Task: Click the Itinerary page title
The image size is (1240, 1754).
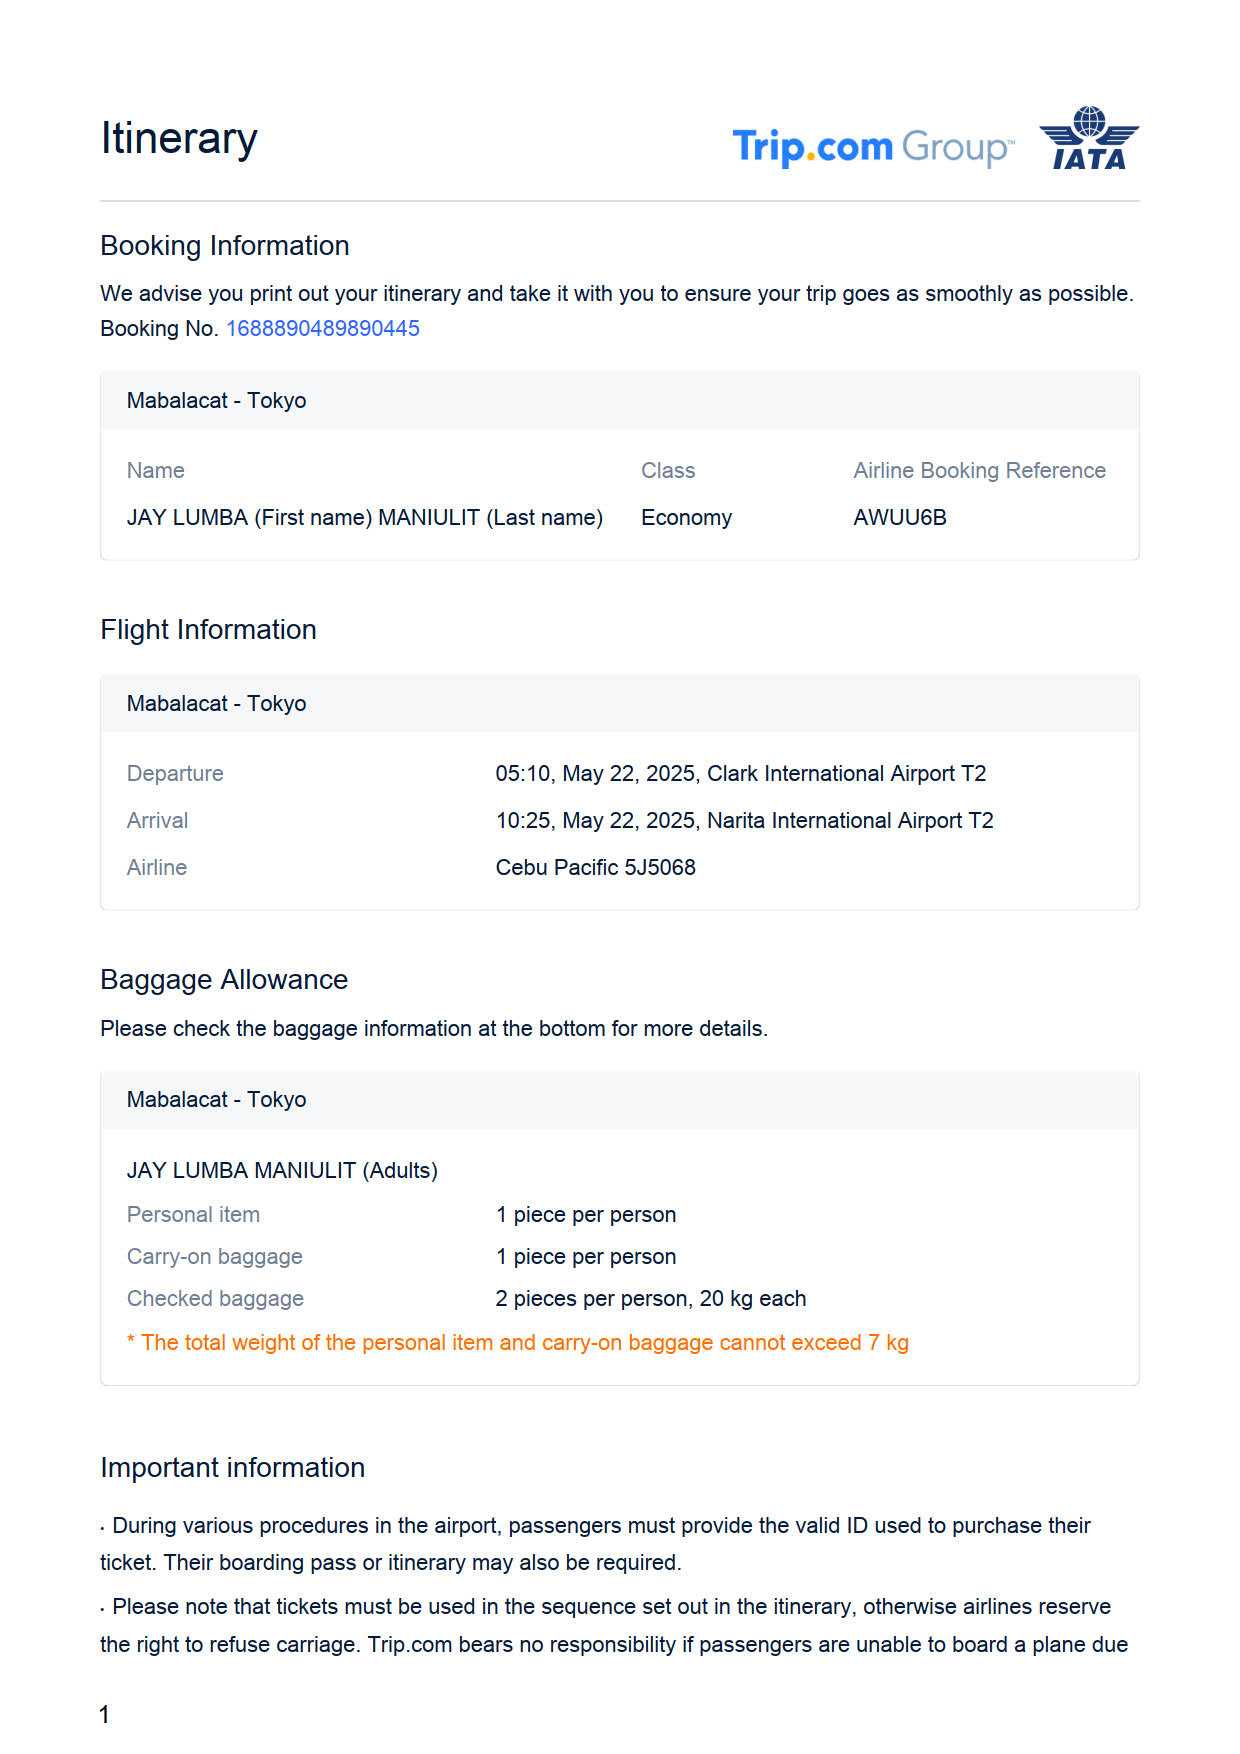Action: click(x=179, y=139)
